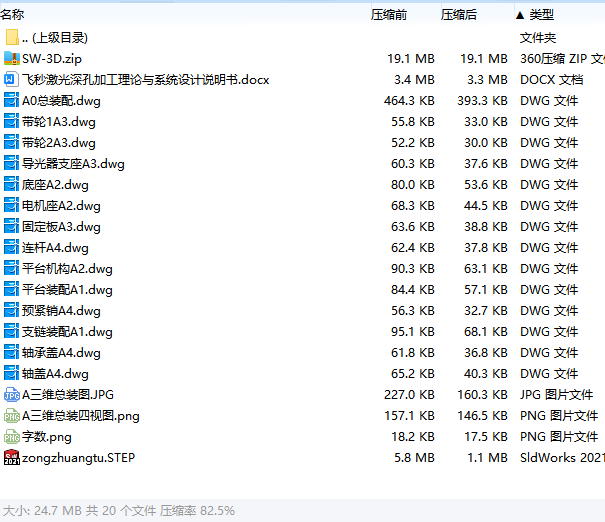Screen dimensions: 605x522
Task: Select file name zongzhuangtu.STEP
Action: [x=78, y=458]
